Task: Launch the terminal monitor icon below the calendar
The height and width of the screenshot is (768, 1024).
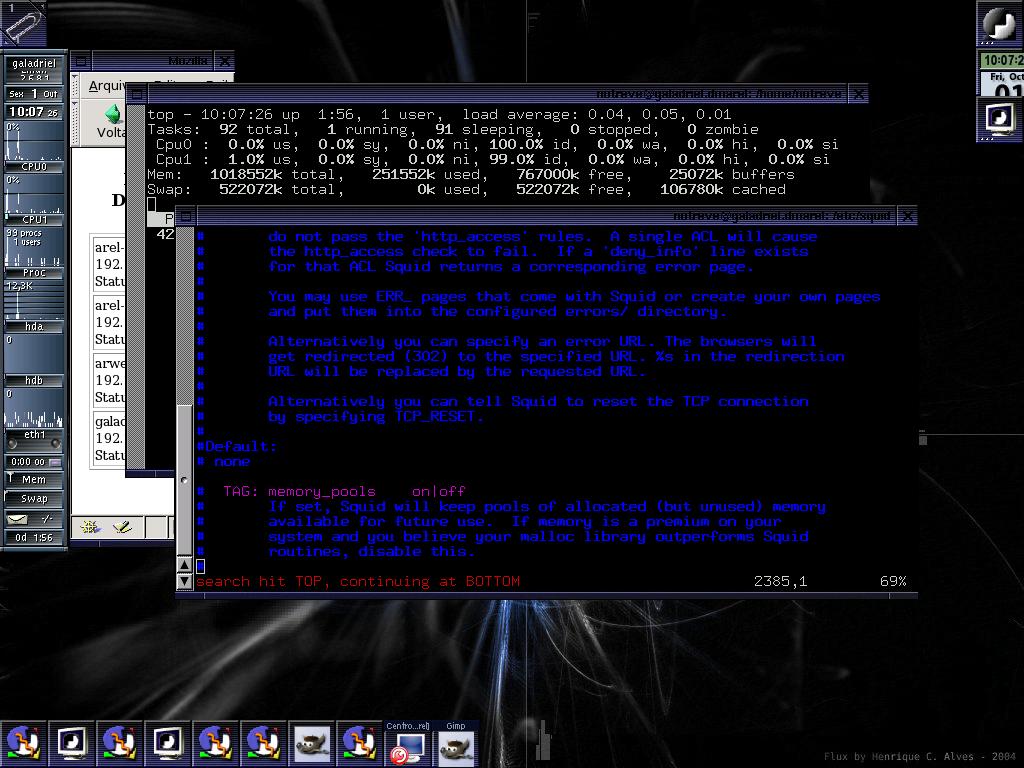Action: [x=1000, y=120]
